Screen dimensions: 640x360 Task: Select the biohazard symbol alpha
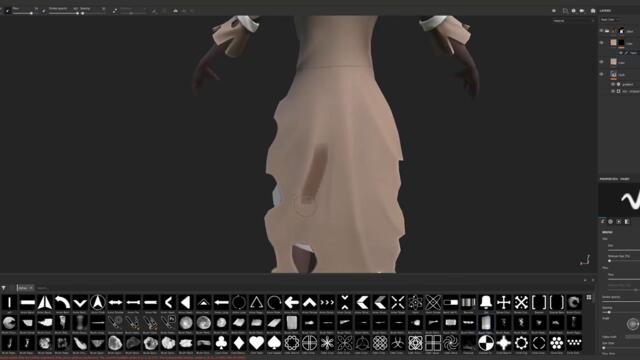click(398, 343)
